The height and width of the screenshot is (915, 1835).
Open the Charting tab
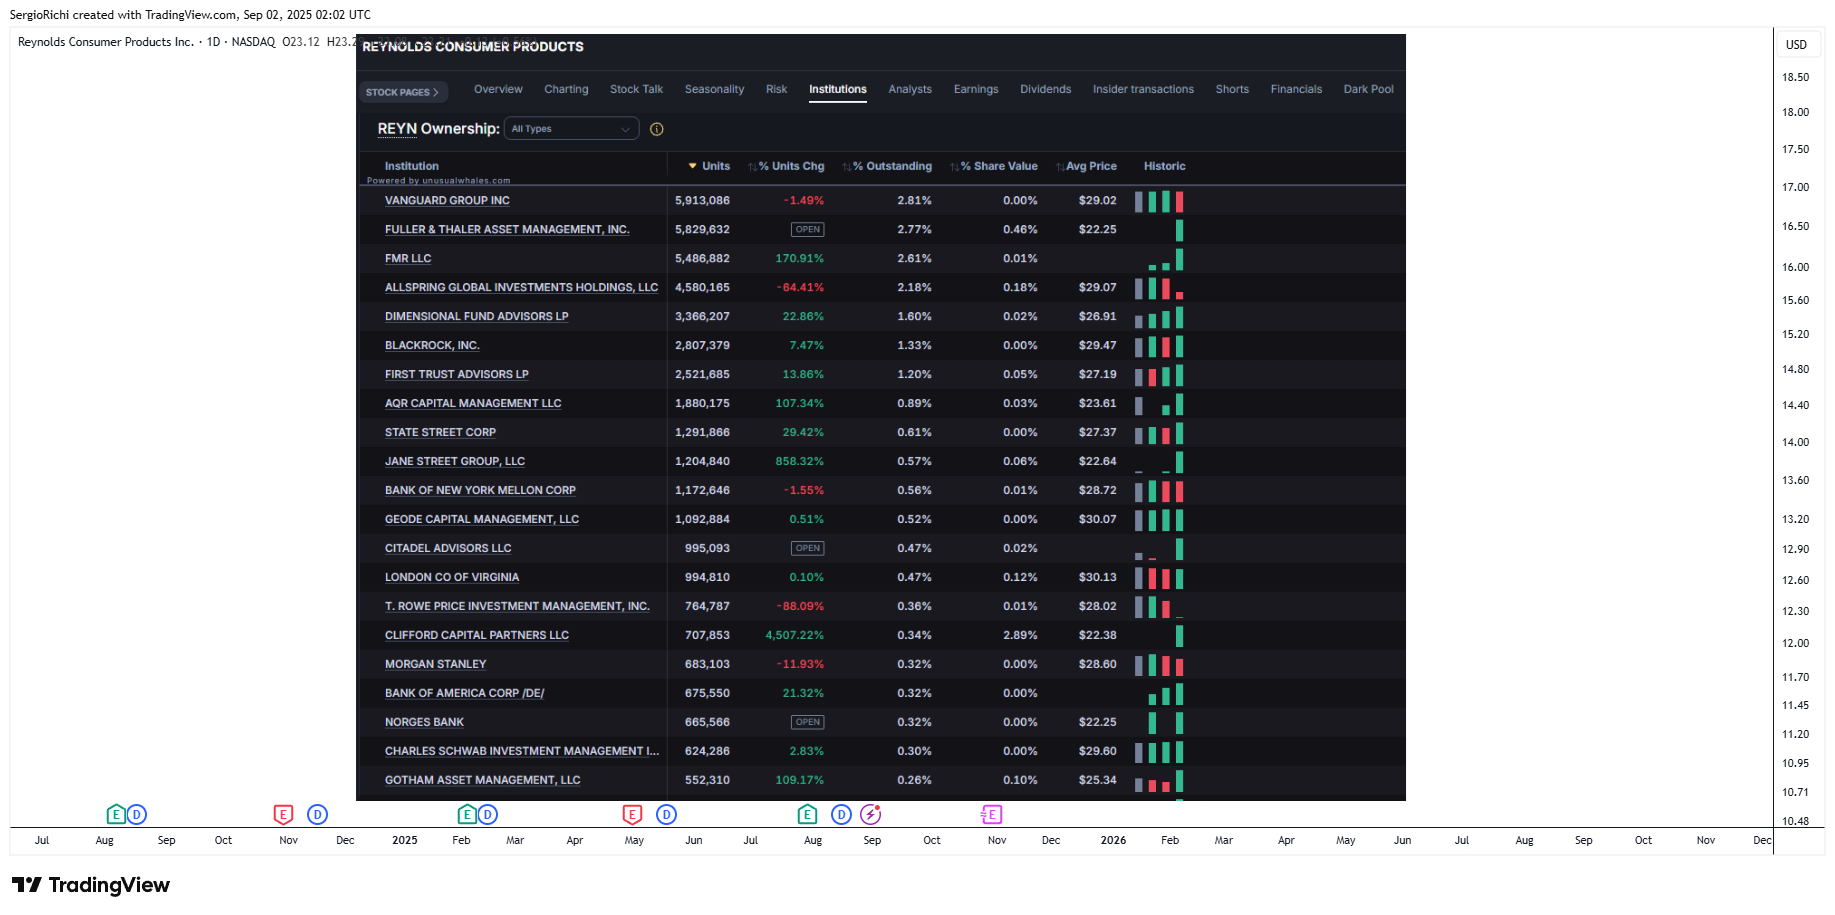click(566, 89)
